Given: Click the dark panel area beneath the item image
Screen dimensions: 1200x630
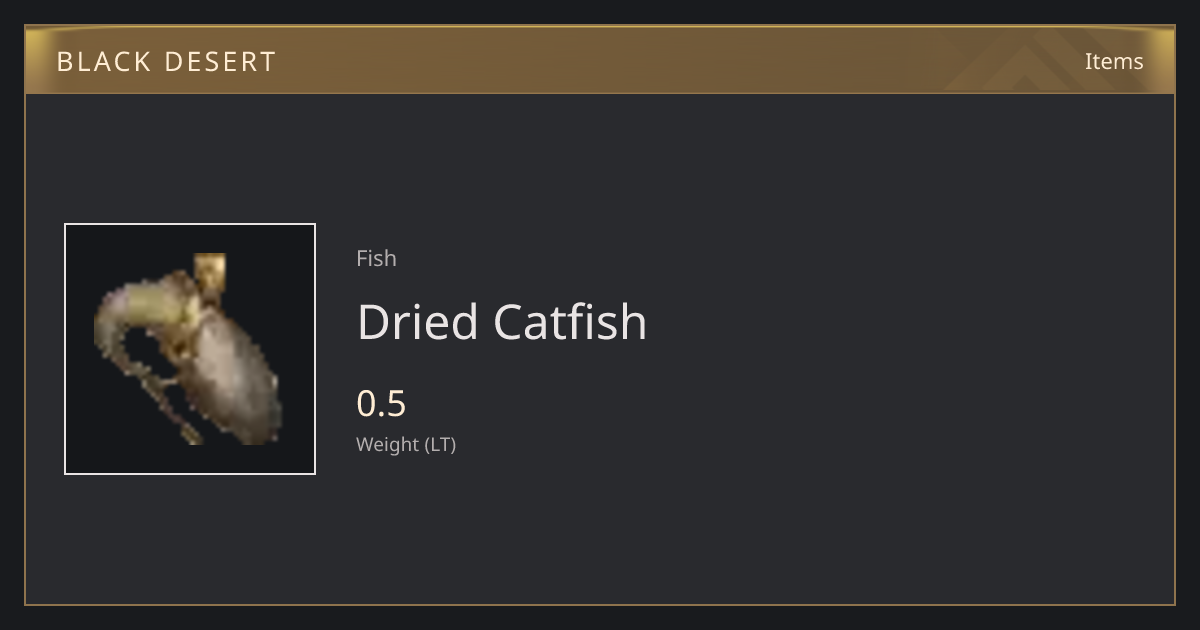Looking at the screenshot, I should (190, 538).
